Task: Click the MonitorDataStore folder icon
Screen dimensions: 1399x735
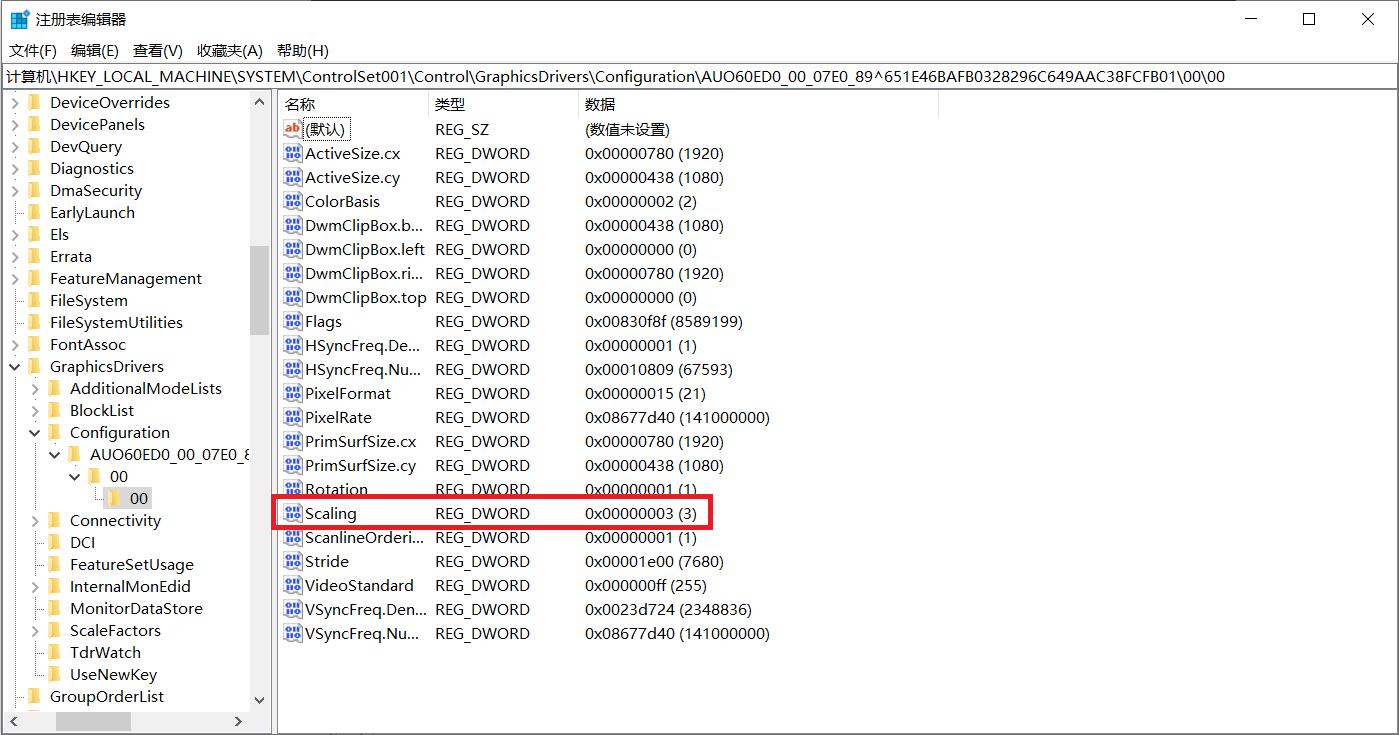Action: click(55, 608)
